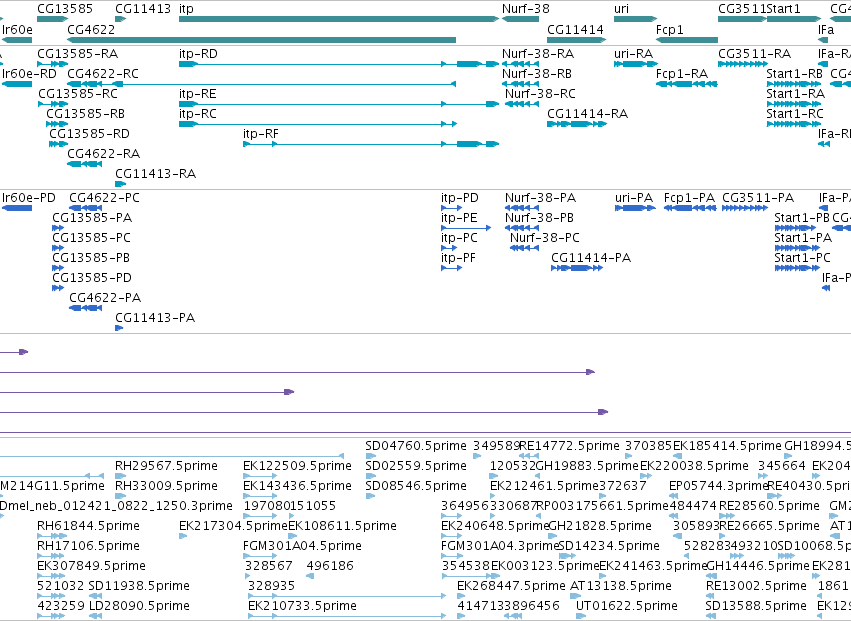
Task: Click the CG4622-RC transcript label
Action: coord(103,74)
